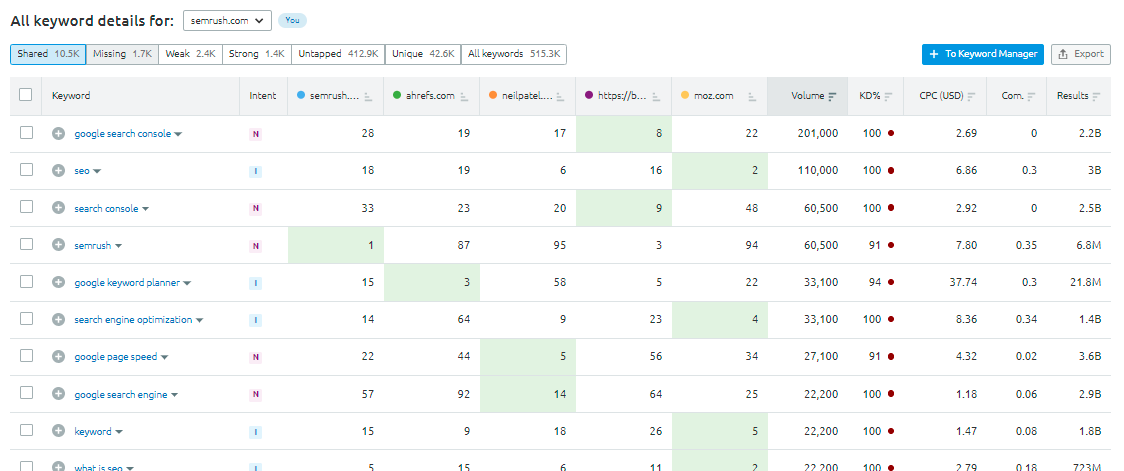Open the semrush.com domain dropdown
The width and height of the screenshot is (1124, 471).
click(227, 20)
